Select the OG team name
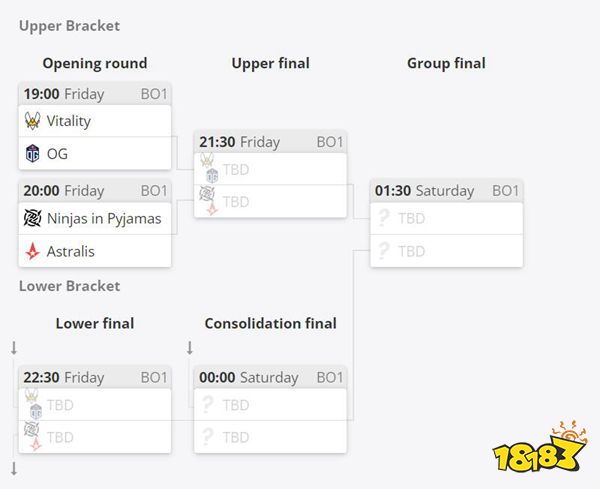This screenshot has height=489, width=600. pyautogui.click(x=57, y=154)
